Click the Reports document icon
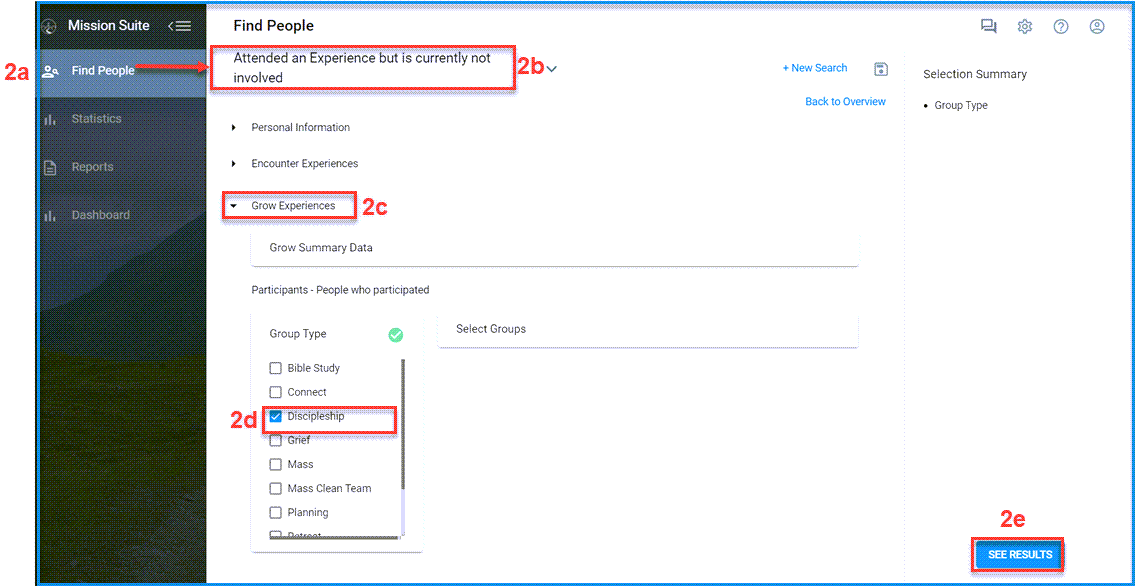1135x586 pixels. pyautogui.click(x=50, y=168)
